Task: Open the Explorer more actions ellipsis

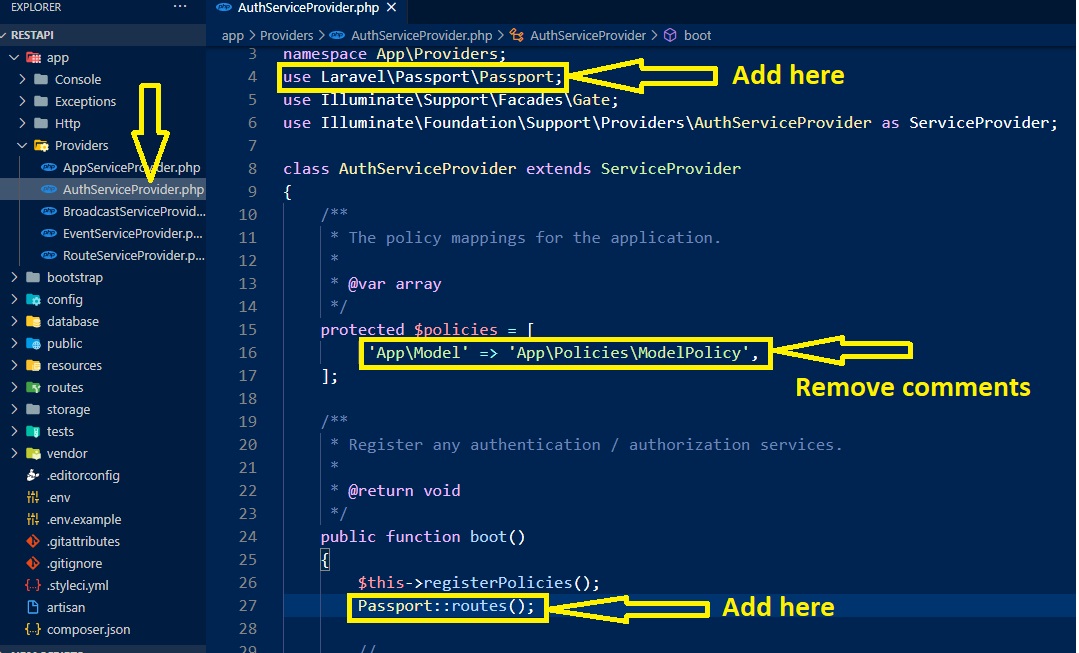Action: pyautogui.click(x=180, y=7)
